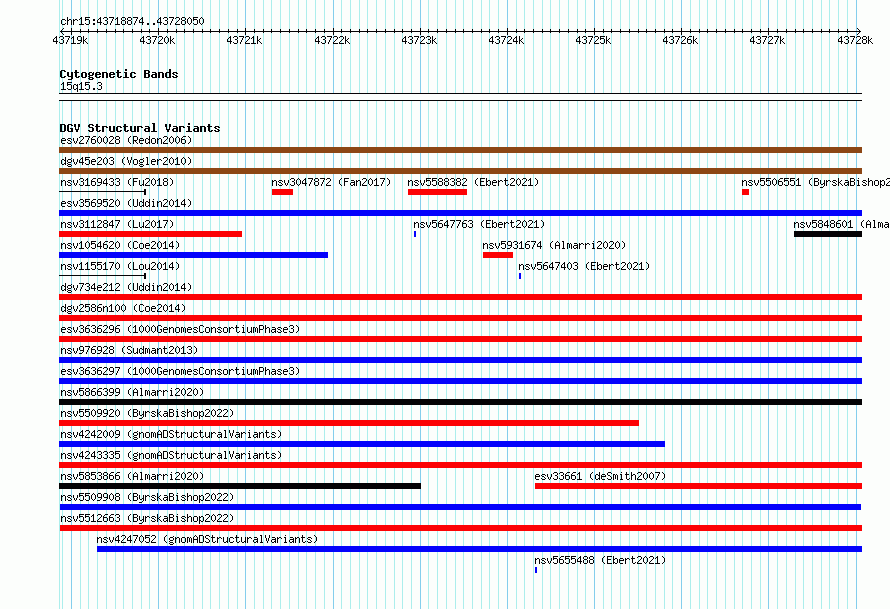Click the esv2760028 (Redon2006) variant label
Viewport: 890px width, 609px height.
pos(126,140)
